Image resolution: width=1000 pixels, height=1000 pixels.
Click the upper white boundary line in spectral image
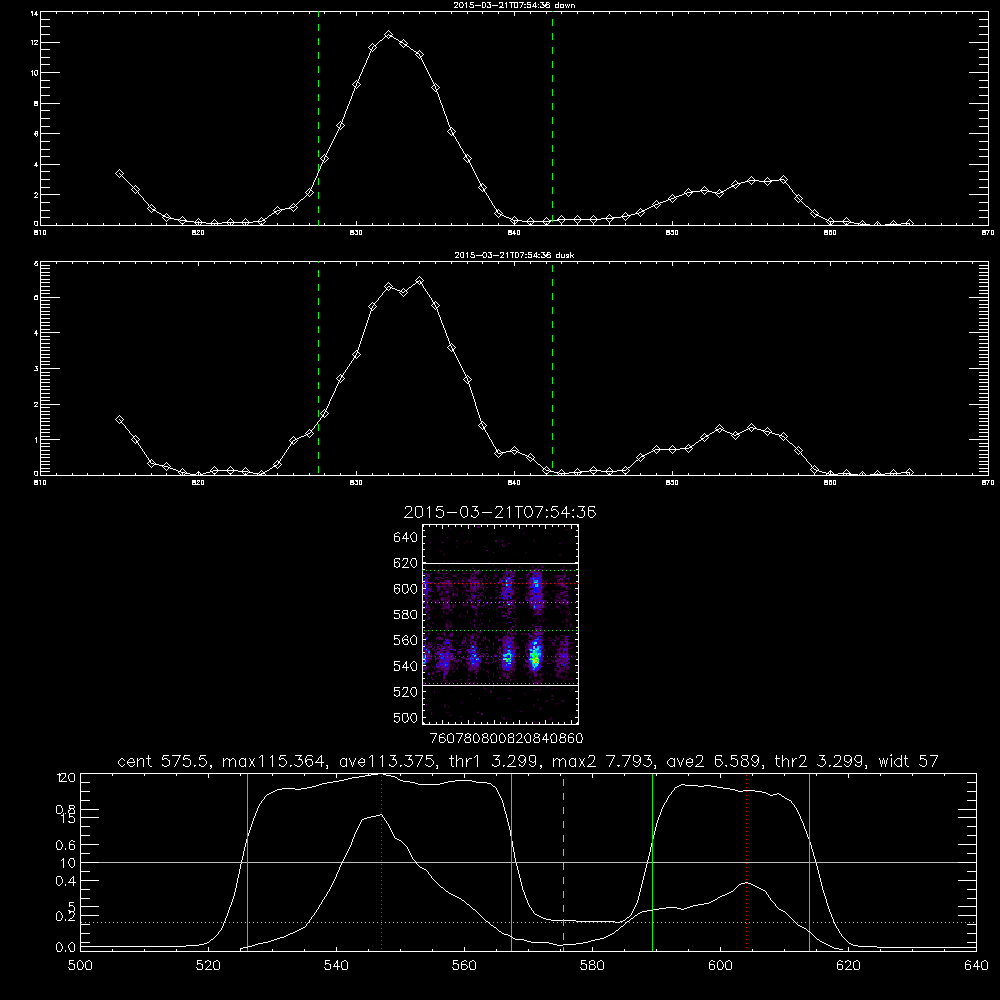pos(501,563)
